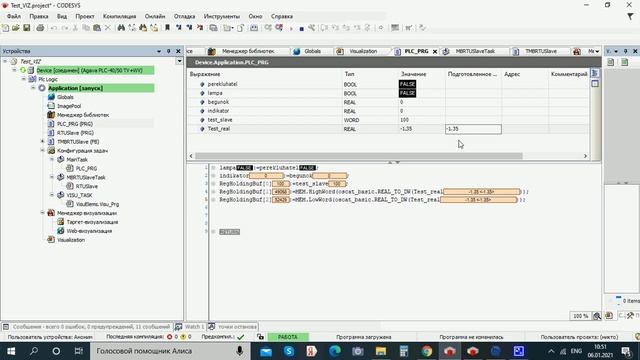Close the PLC_PRG editor tab
Screen dimensions: 640x360
(435, 51)
